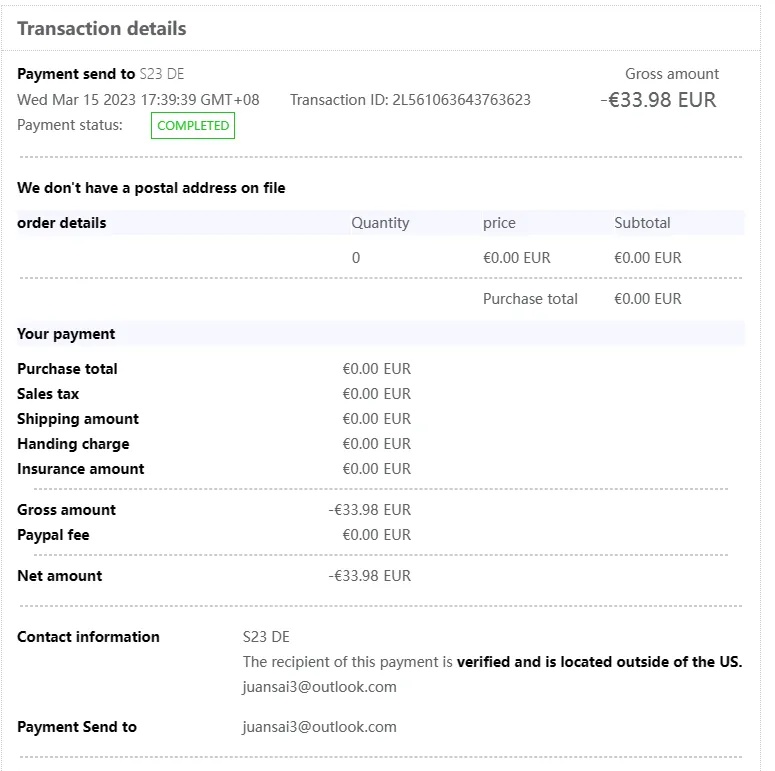Image resolution: width=775 pixels, height=771 pixels.
Task: Click the S23 DE recipient name in the header
Action: pyautogui.click(x=162, y=74)
